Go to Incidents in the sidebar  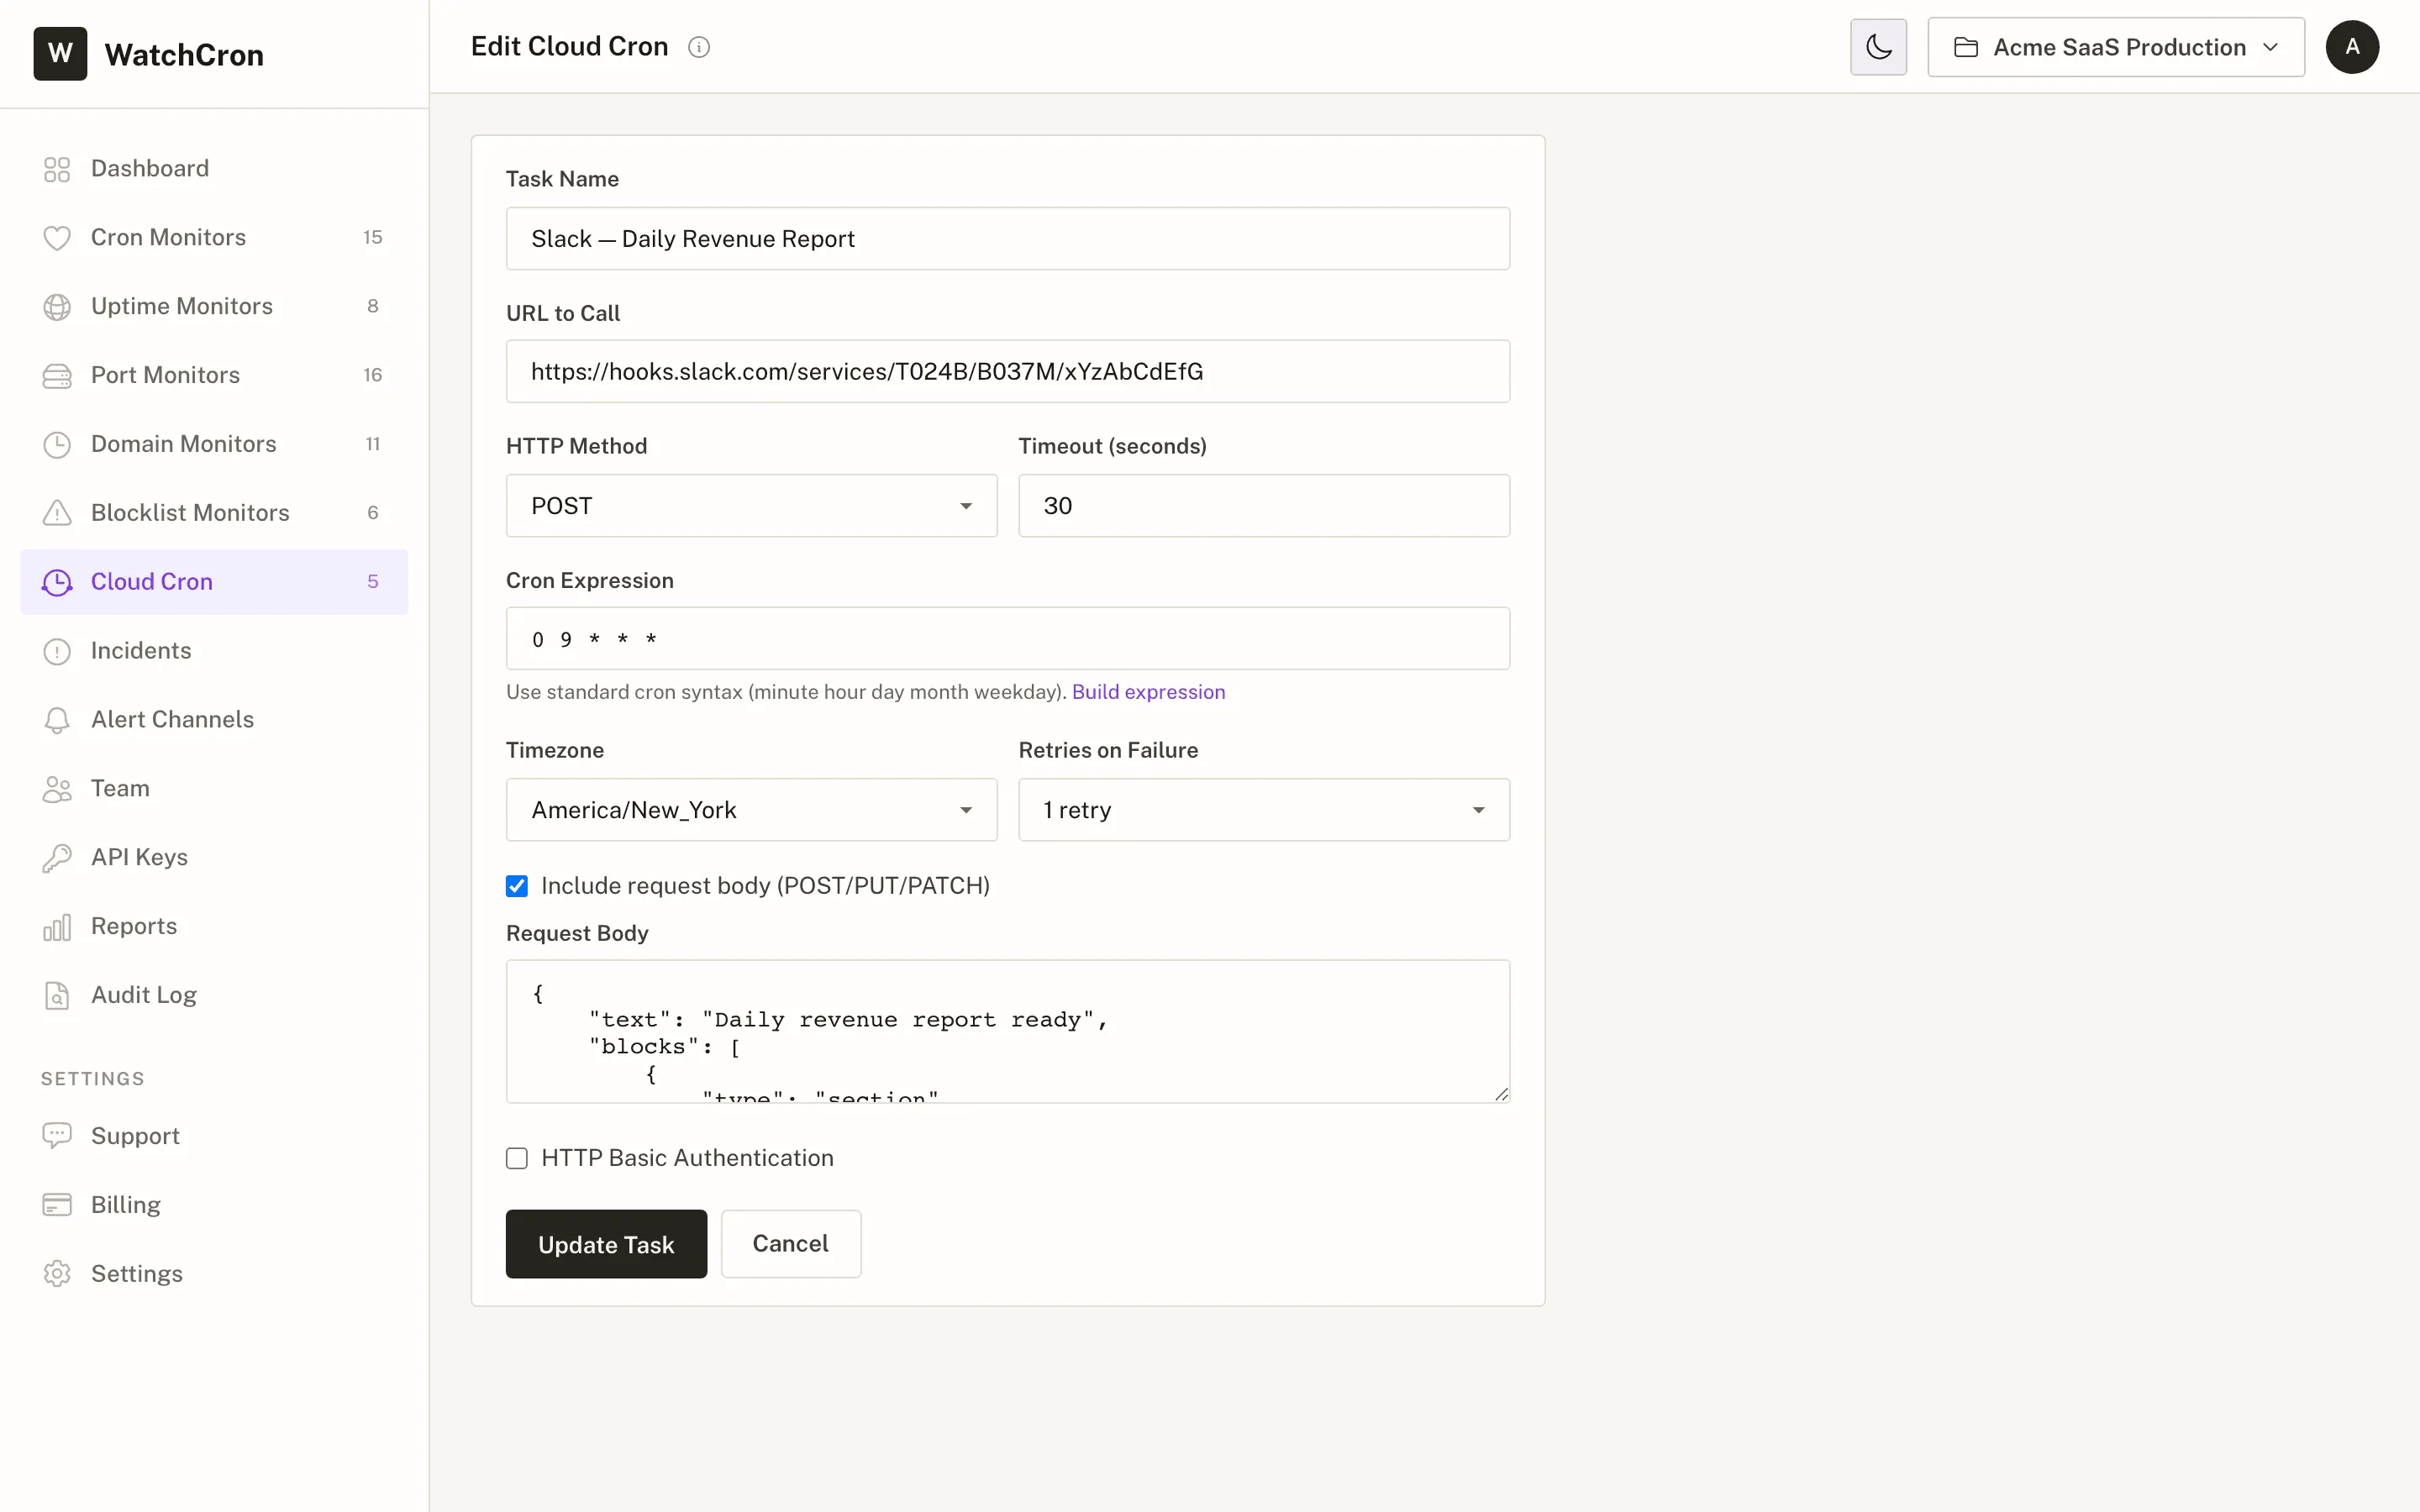coord(214,651)
